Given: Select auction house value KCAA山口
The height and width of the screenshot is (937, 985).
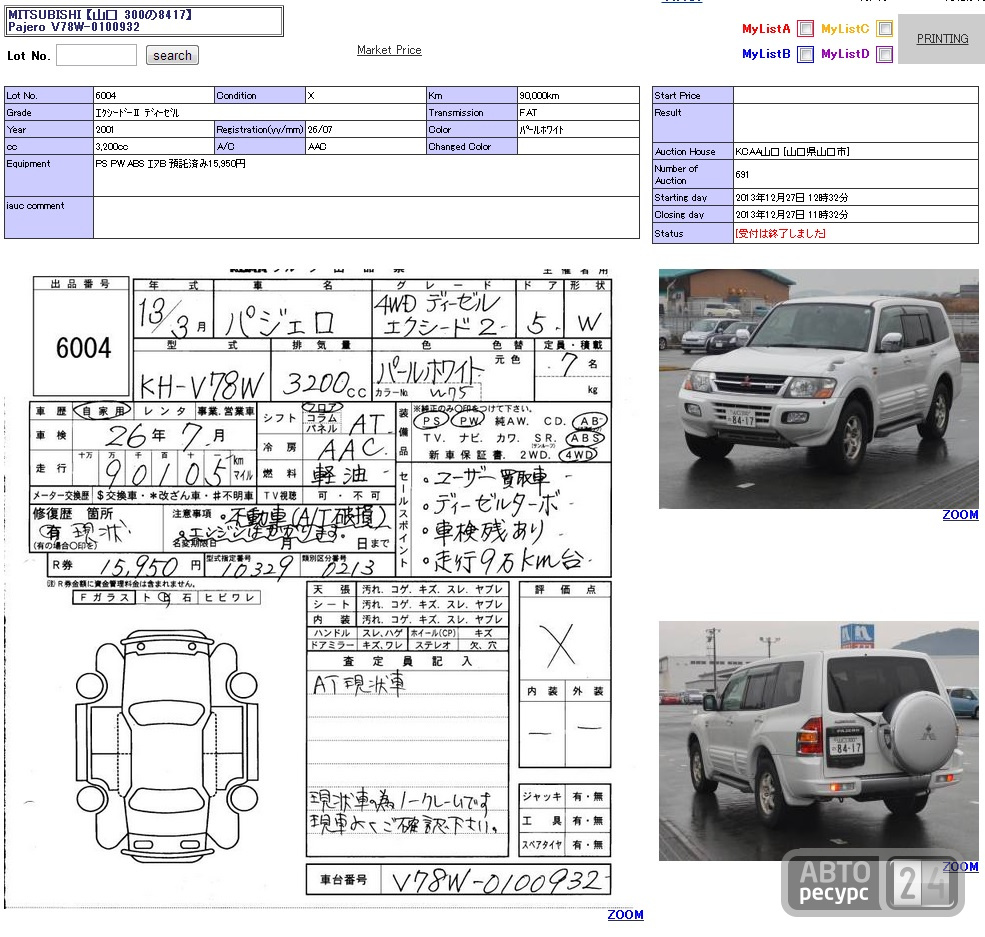Looking at the screenshot, I should tap(758, 151).
